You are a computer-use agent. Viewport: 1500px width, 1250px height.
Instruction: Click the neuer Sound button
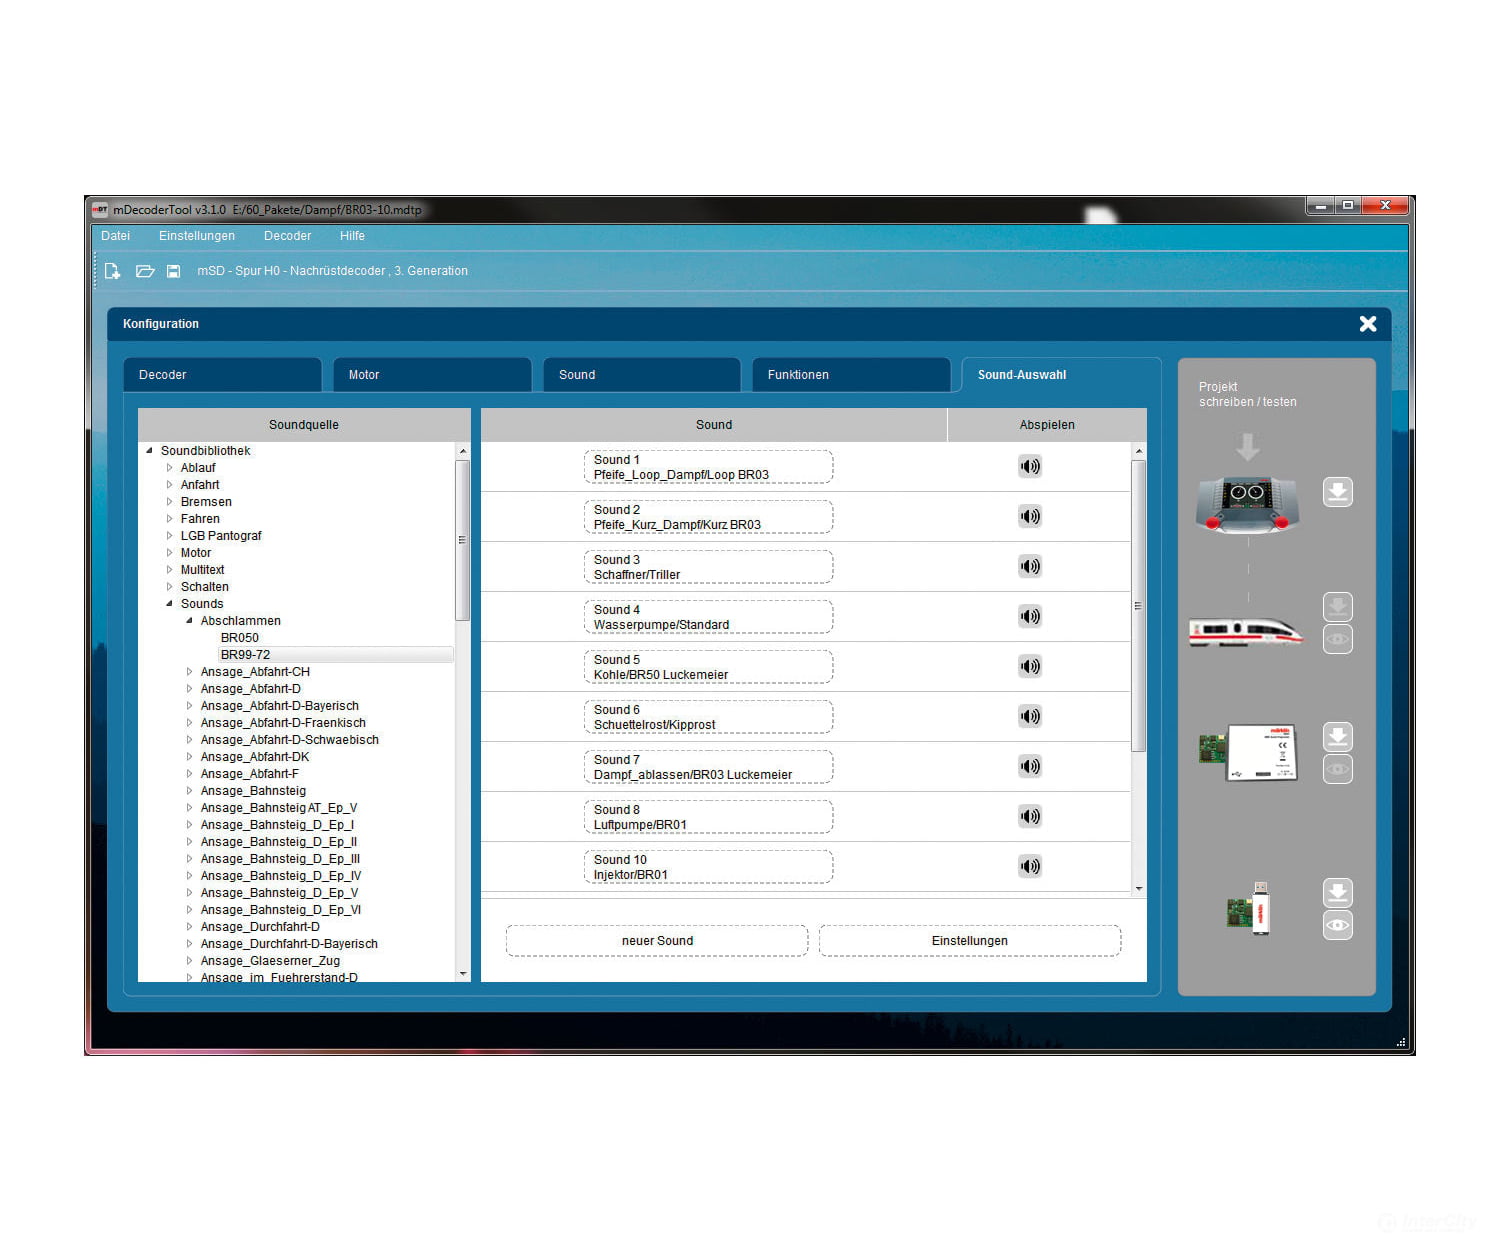[657, 941]
